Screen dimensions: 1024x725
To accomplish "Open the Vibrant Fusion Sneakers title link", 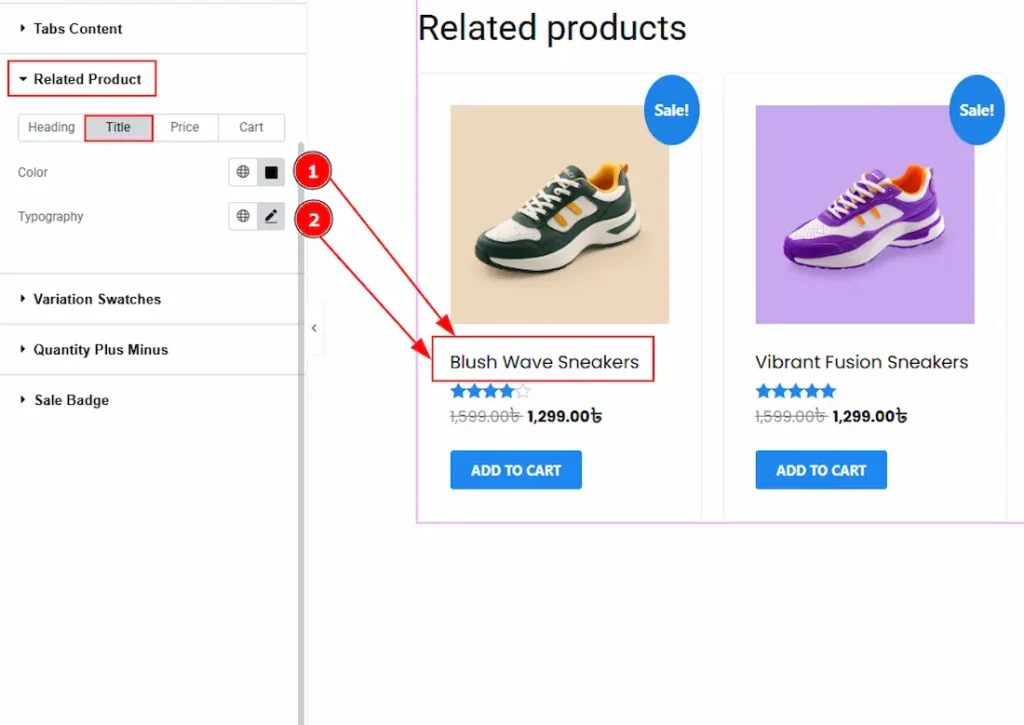I will coord(861,362).
